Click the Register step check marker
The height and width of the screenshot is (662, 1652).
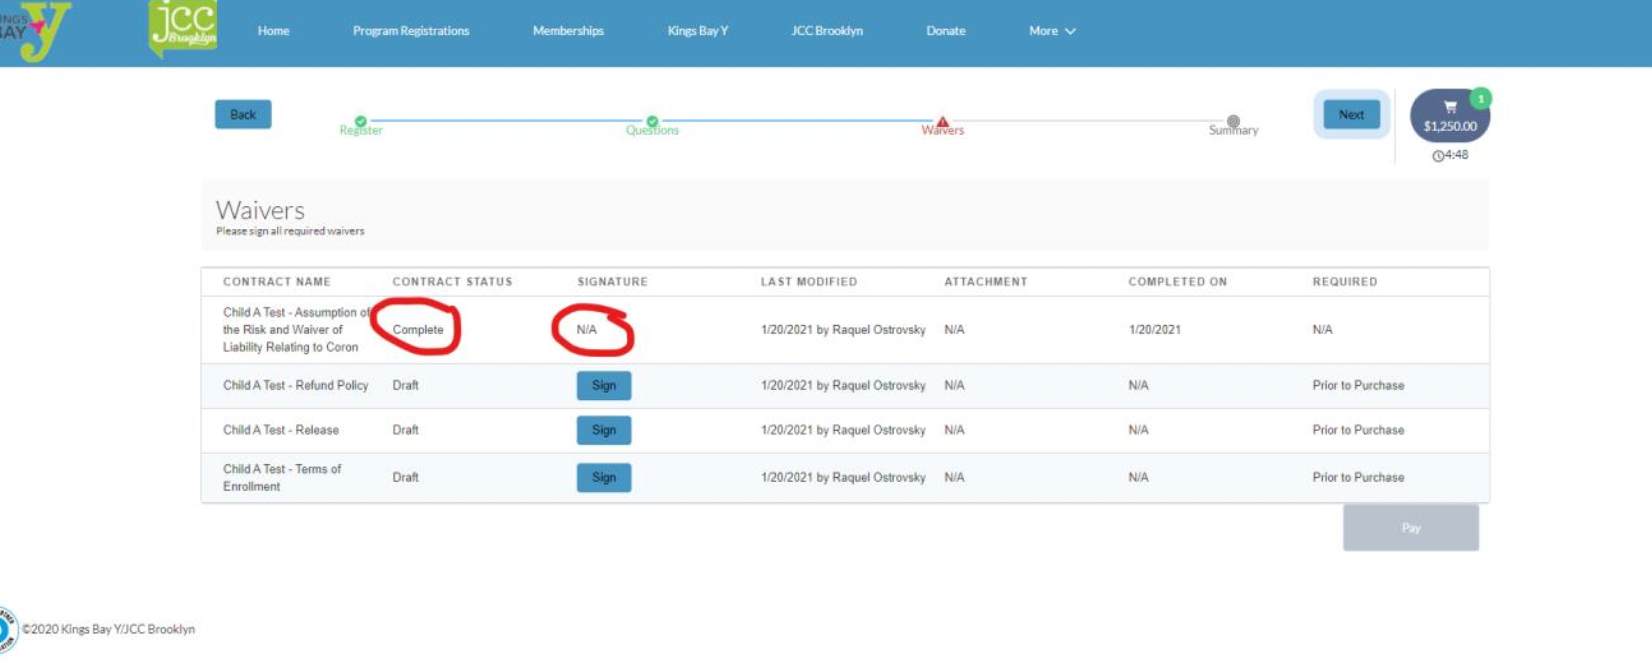tap(361, 121)
